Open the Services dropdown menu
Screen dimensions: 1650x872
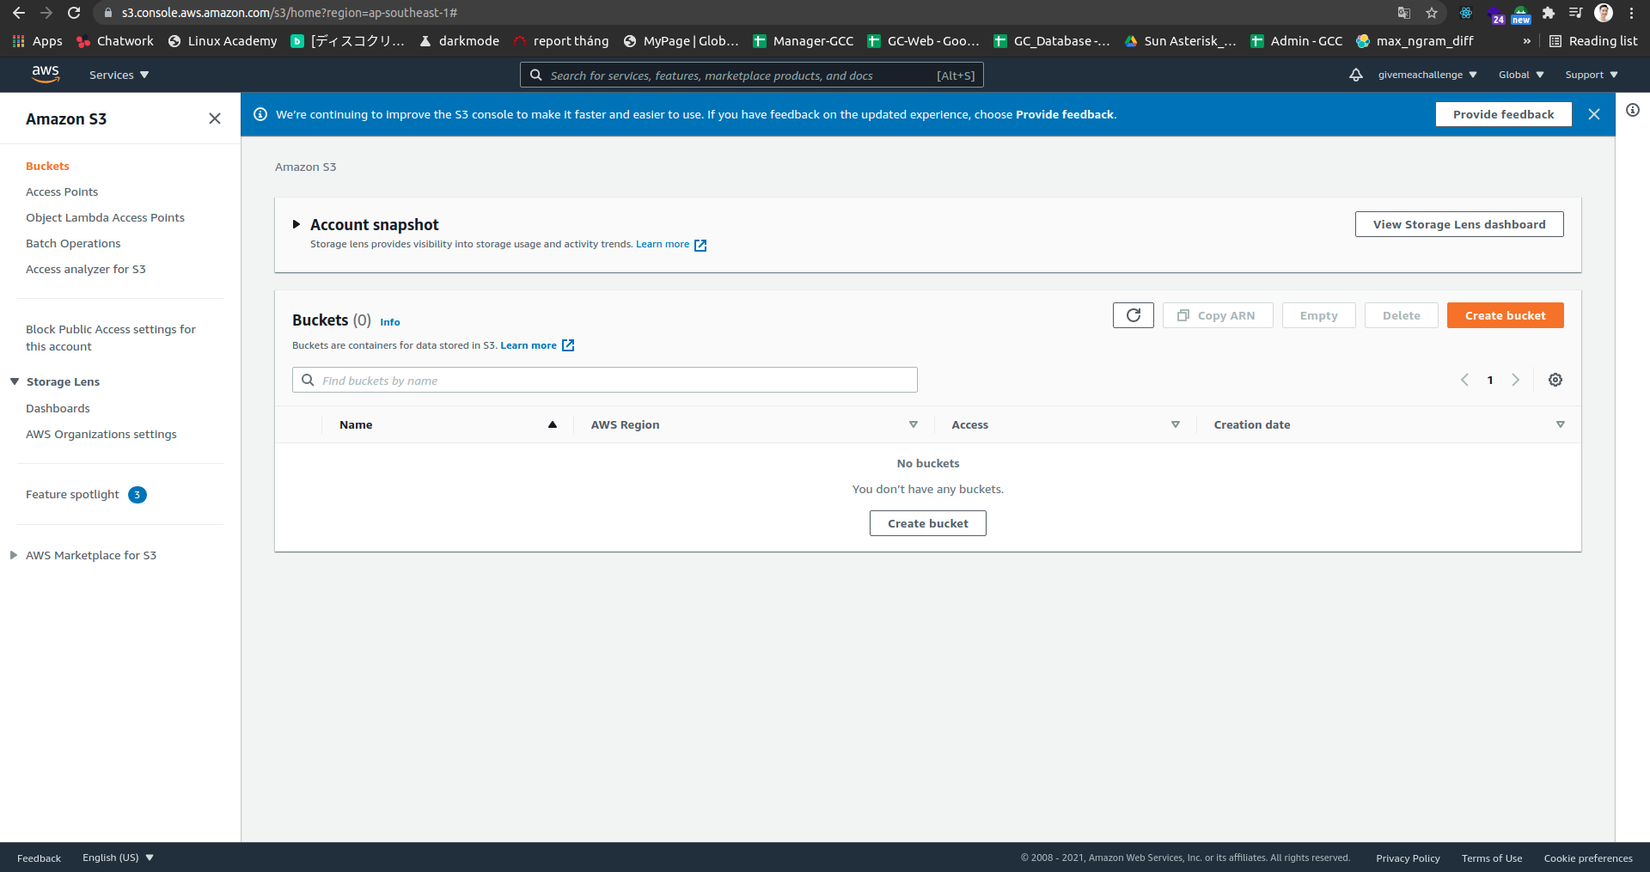tap(119, 75)
